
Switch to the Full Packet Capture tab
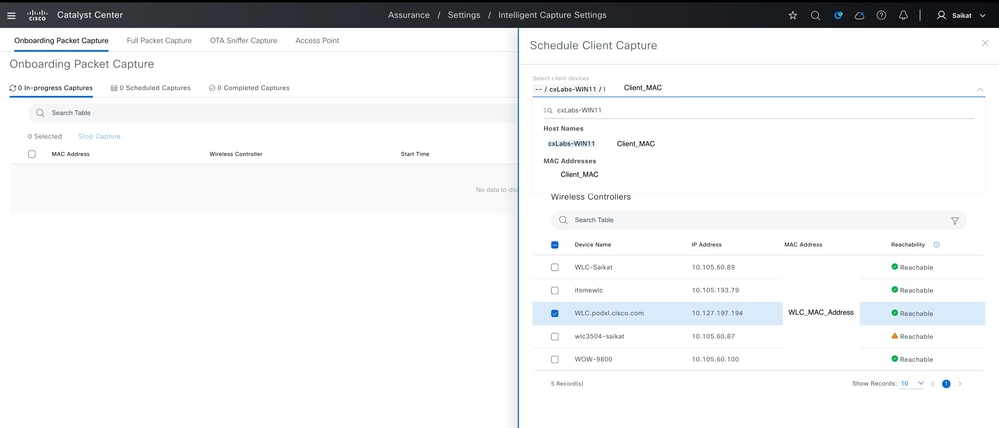point(159,40)
